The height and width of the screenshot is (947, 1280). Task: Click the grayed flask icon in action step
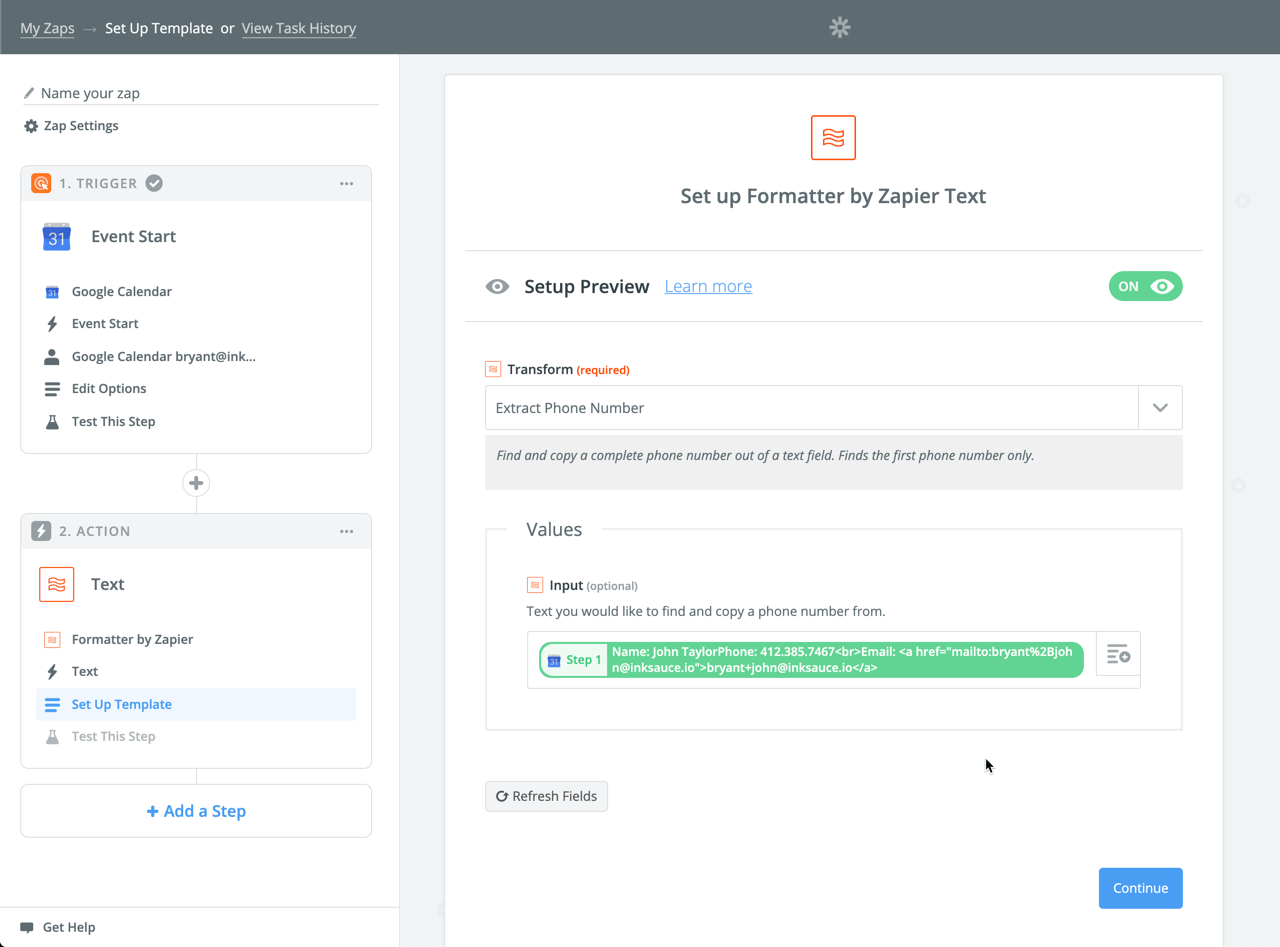52,737
